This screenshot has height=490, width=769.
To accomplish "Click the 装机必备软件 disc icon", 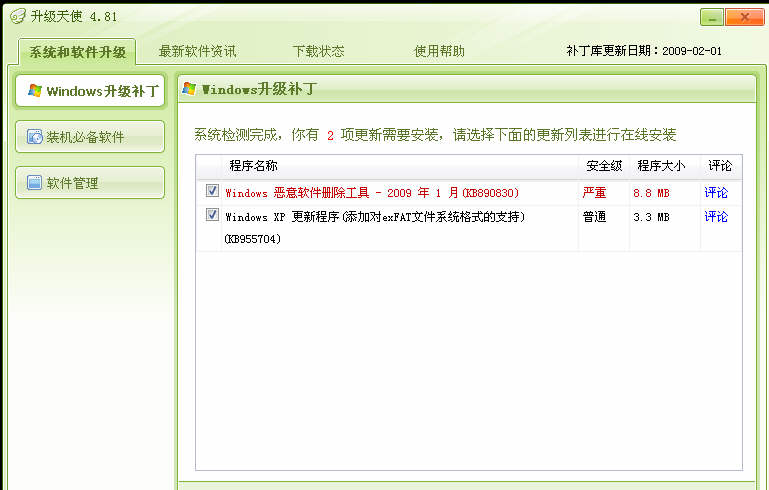I will click(34, 137).
